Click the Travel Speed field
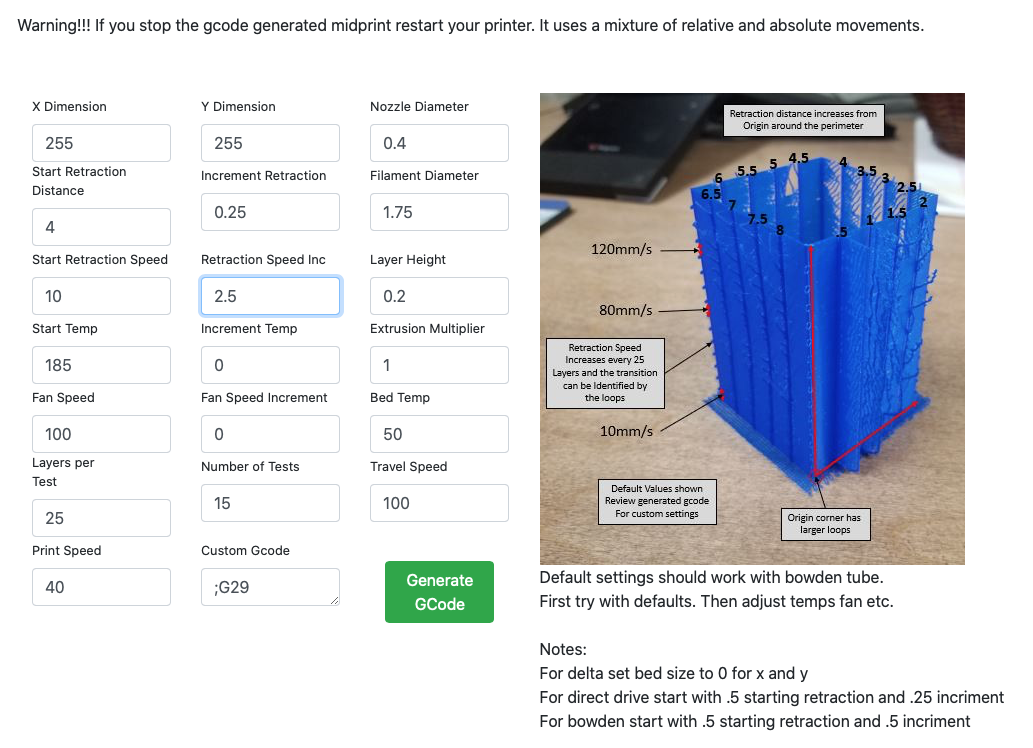1033x748 pixels. pos(439,503)
